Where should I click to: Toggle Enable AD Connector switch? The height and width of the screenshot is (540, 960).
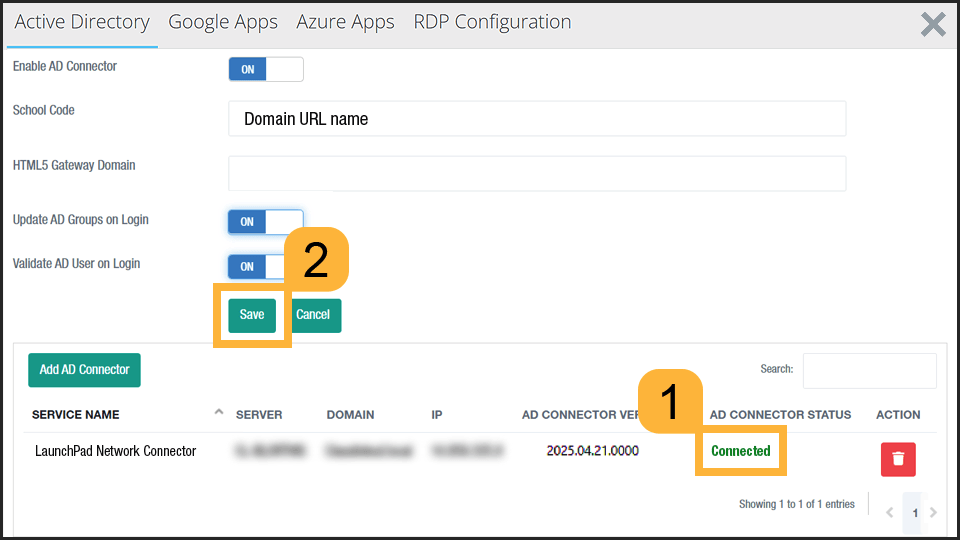tap(266, 69)
